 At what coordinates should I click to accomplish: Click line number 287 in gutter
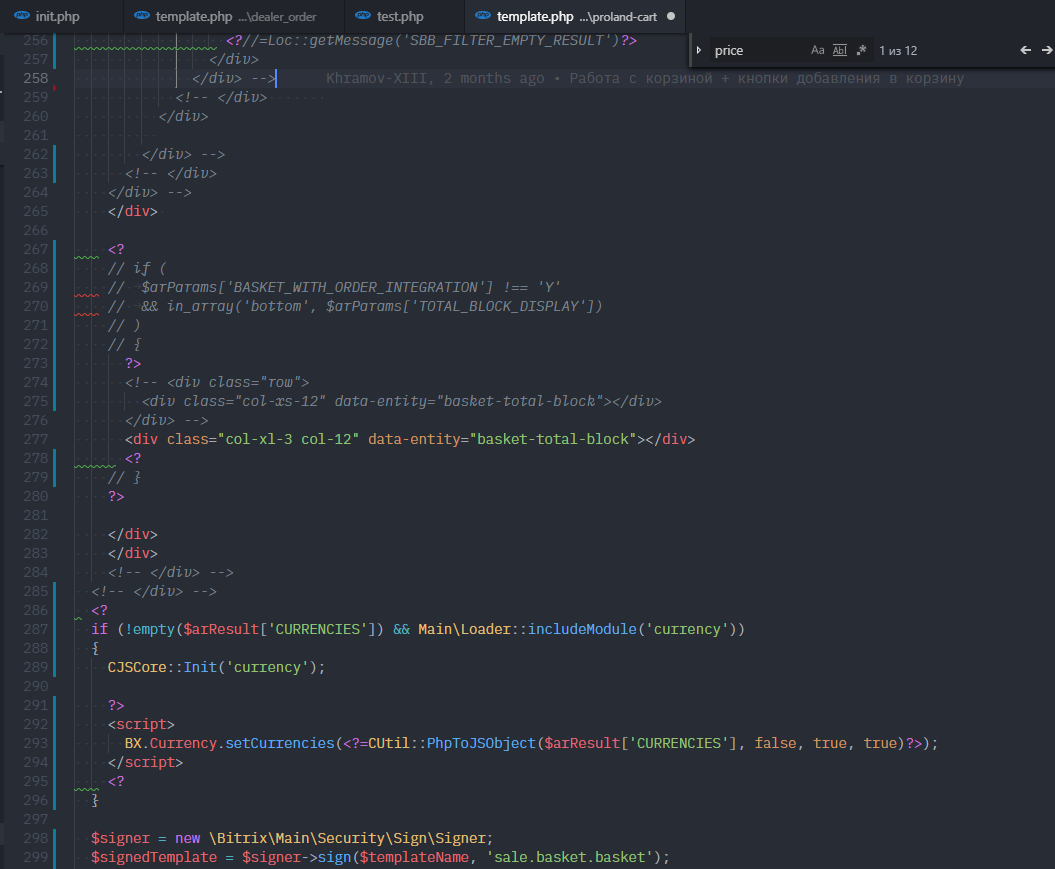(x=35, y=629)
